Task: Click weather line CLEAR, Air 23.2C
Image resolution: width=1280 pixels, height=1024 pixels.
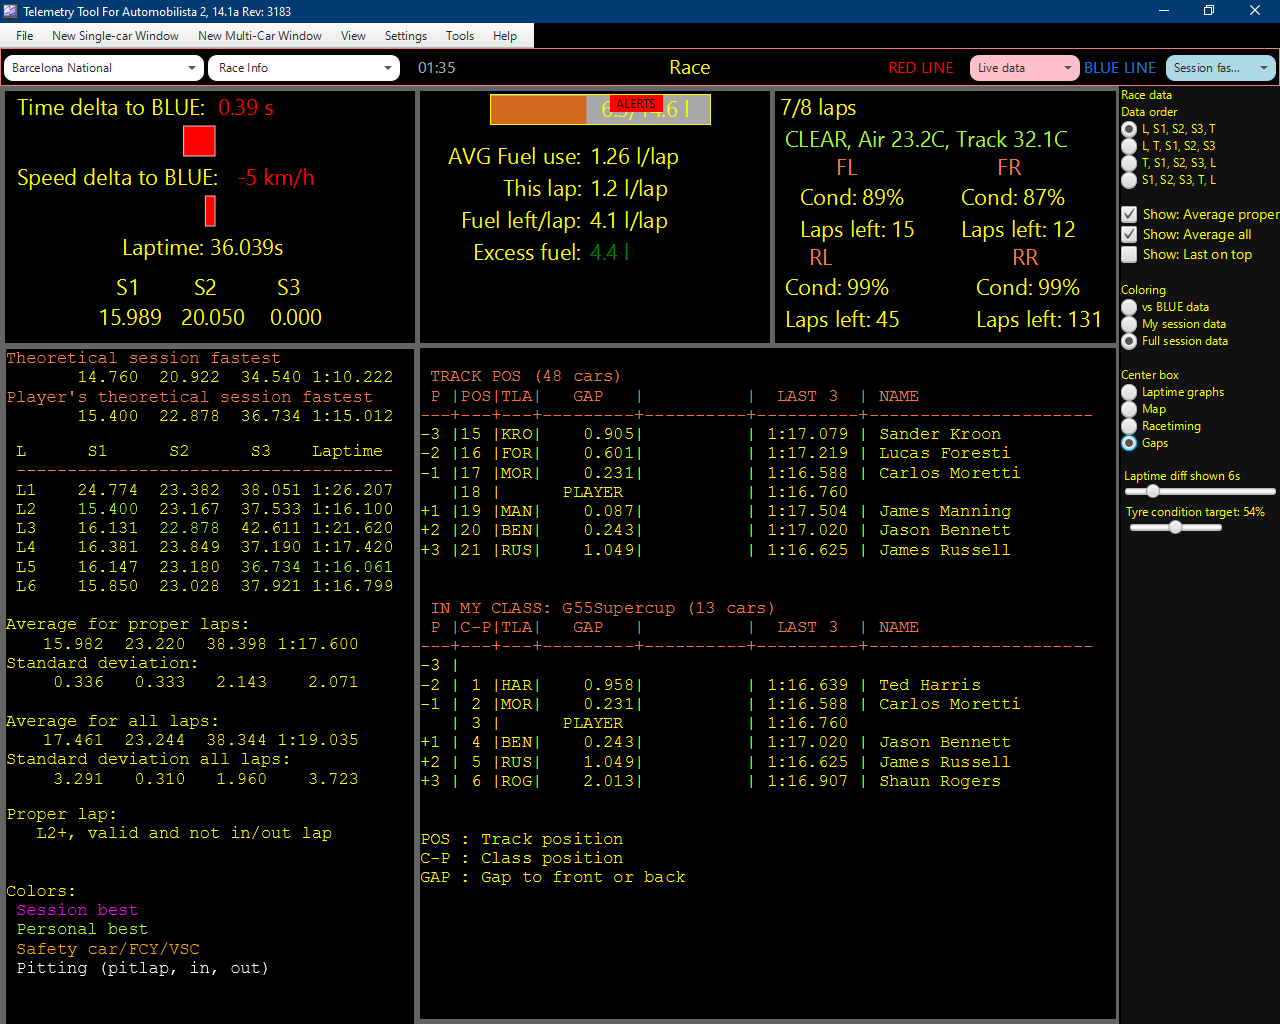Action: (x=926, y=140)
